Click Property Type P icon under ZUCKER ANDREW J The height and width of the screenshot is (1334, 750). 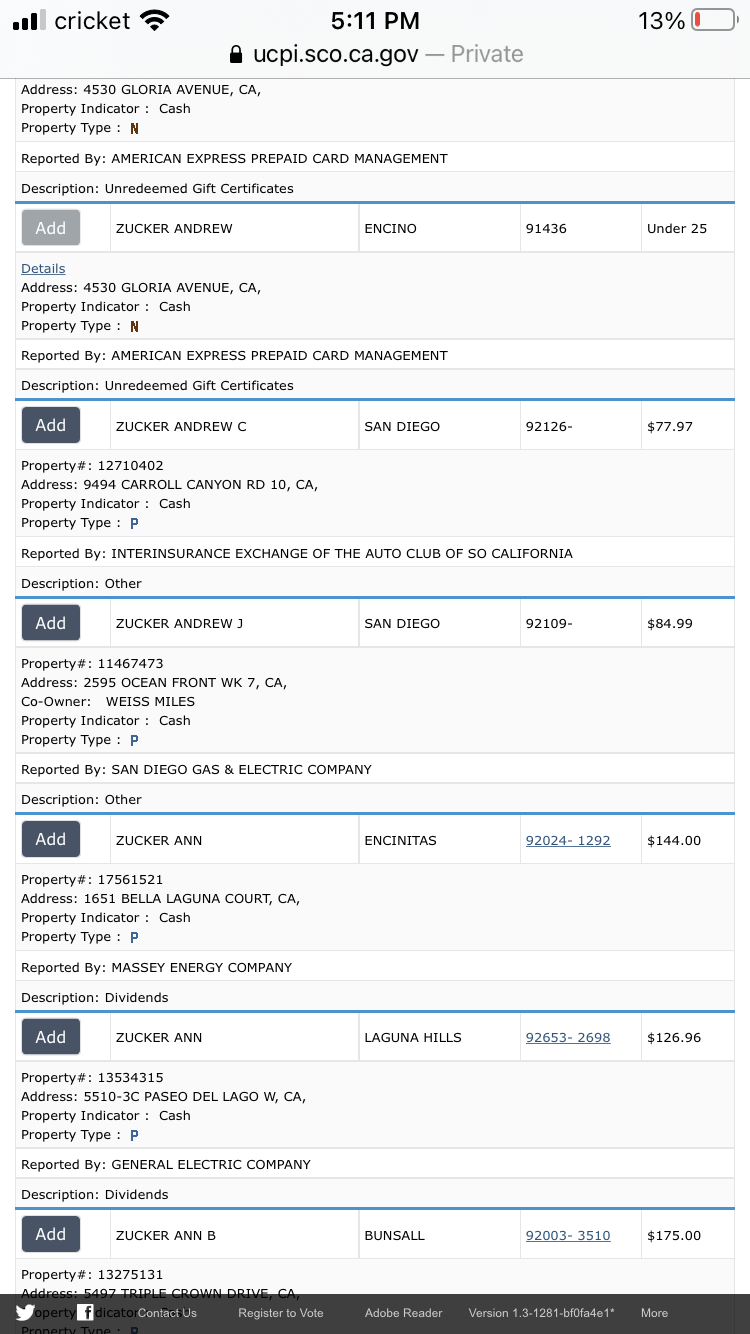click(134, 740)
